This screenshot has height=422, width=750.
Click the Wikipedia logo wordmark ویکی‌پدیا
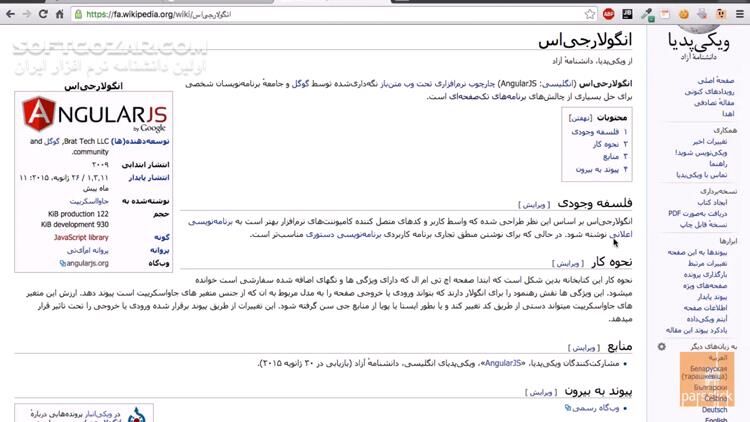[x=699, y=42]
